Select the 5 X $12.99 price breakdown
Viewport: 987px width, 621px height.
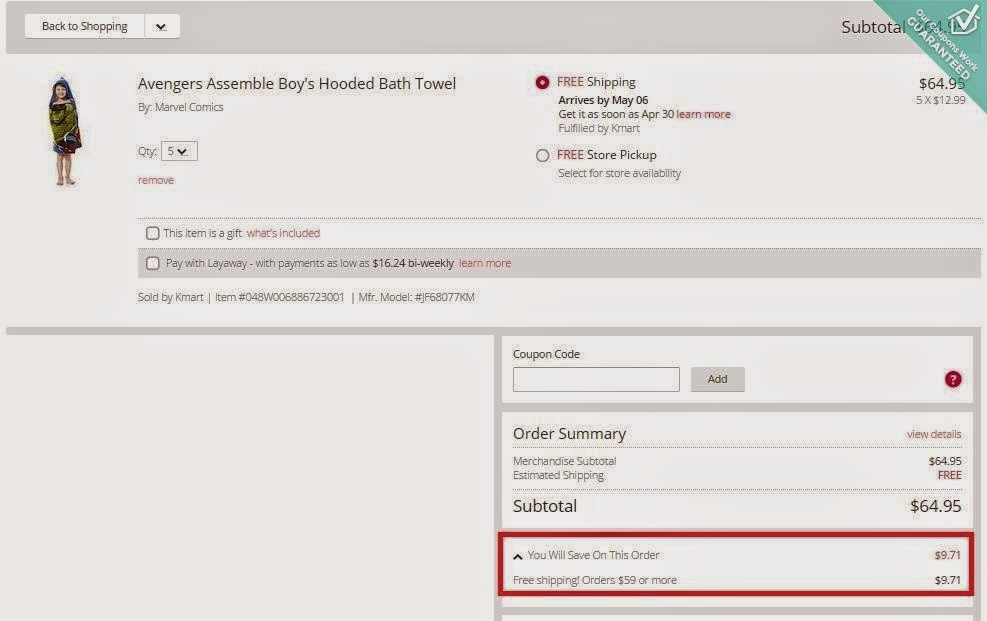point(940,100)
